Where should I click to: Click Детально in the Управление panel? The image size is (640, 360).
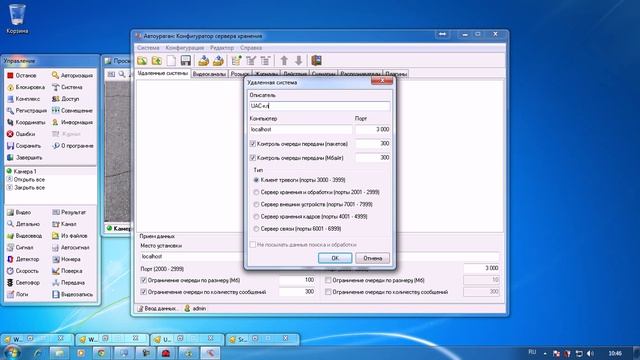[24, 224]
